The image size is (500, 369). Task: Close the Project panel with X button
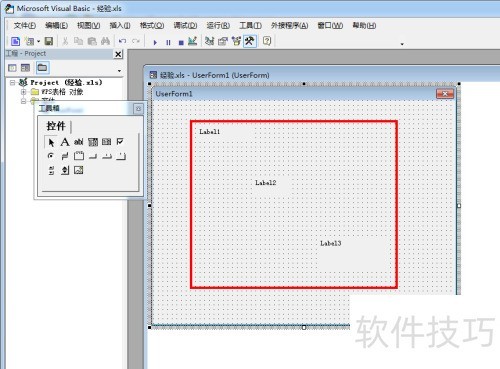pos(118,54)
